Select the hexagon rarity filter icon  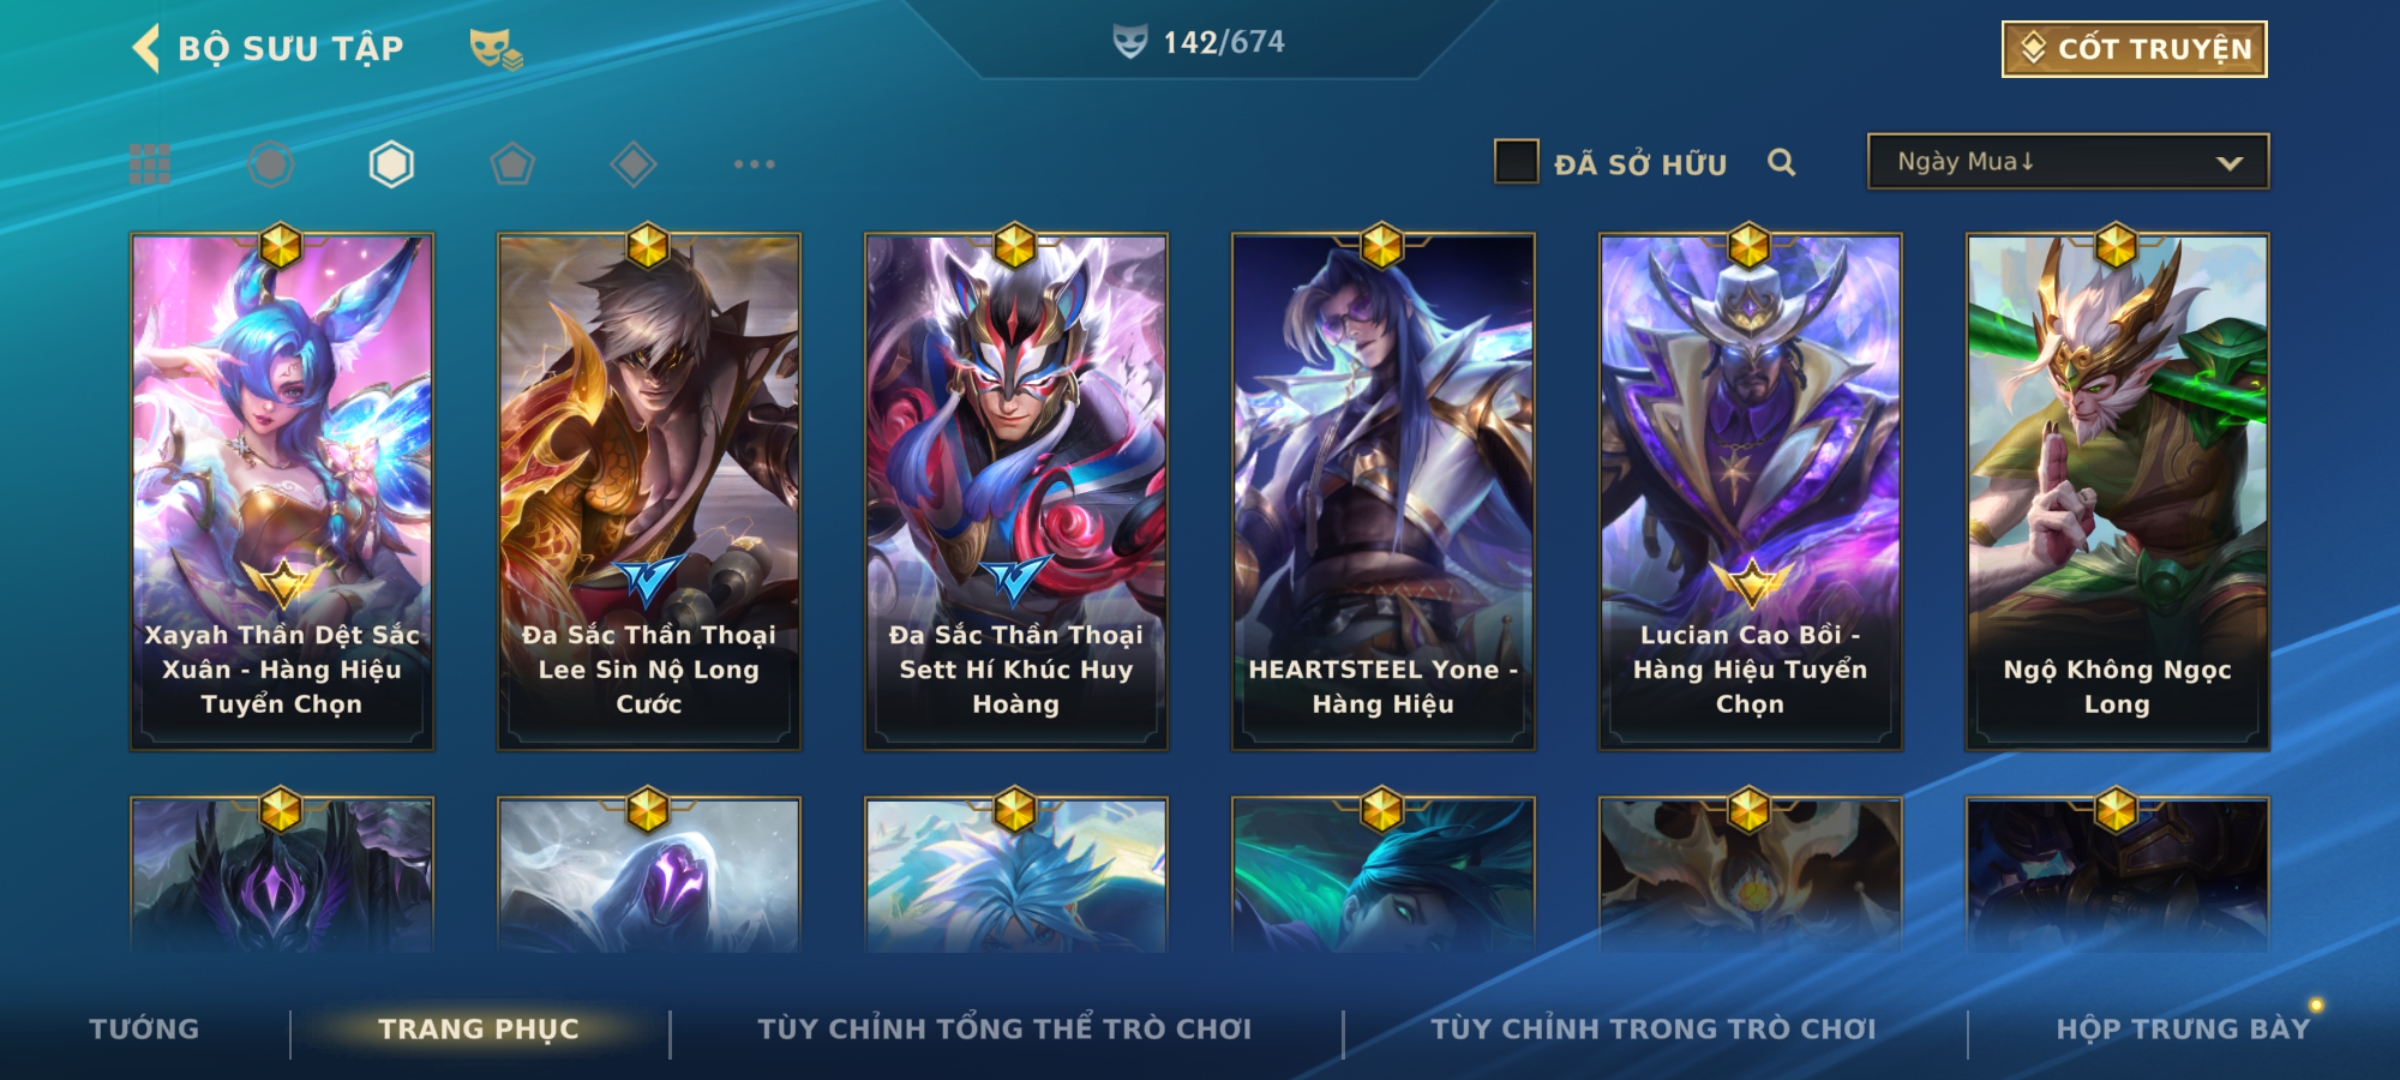point(391,164)
